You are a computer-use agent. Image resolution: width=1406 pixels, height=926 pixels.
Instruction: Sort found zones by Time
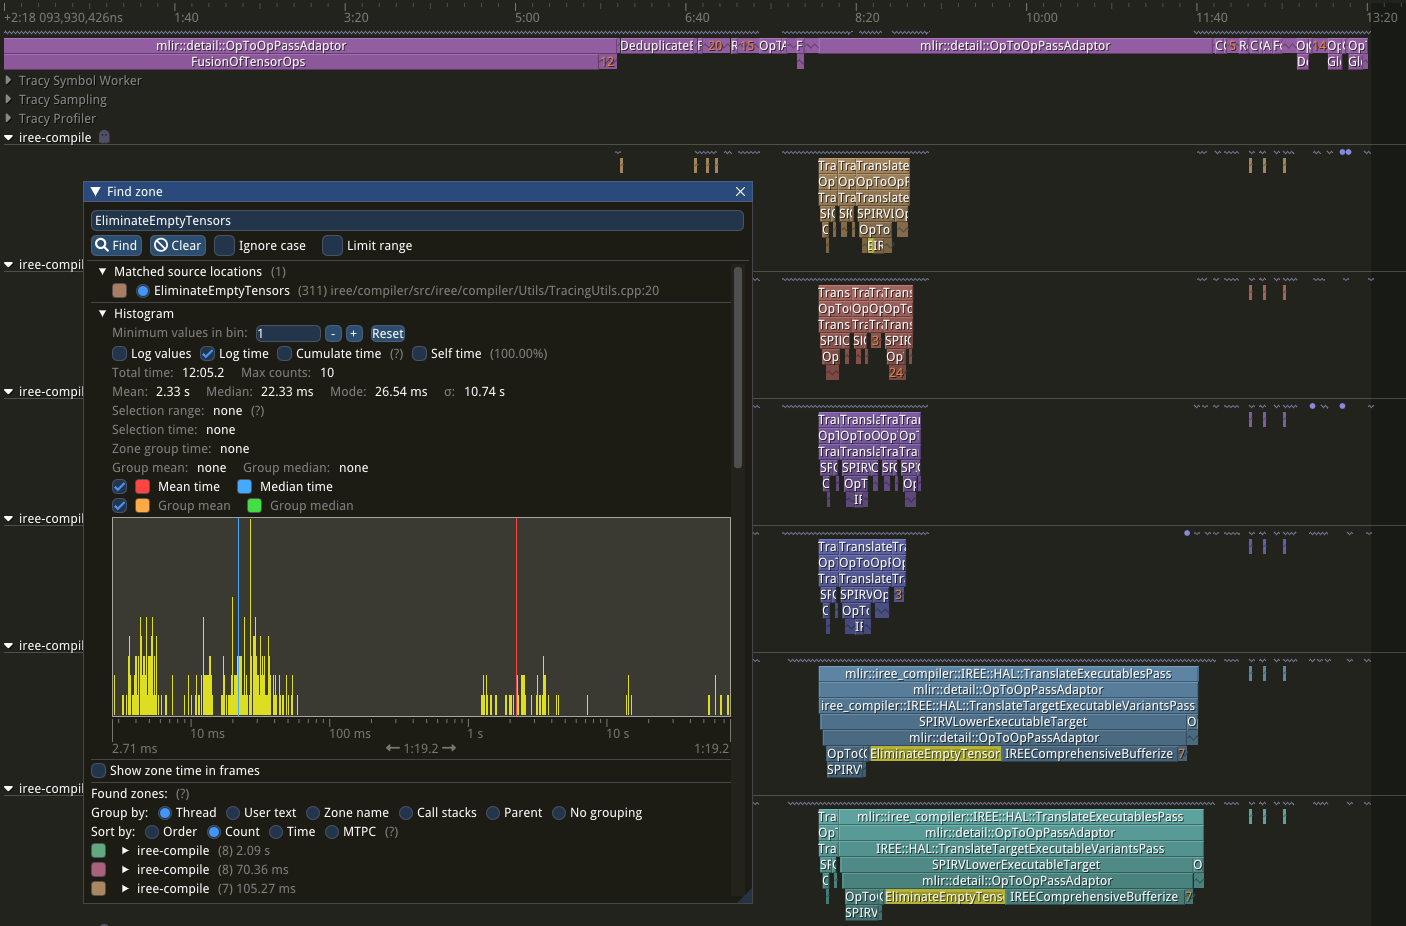[276, 832]
